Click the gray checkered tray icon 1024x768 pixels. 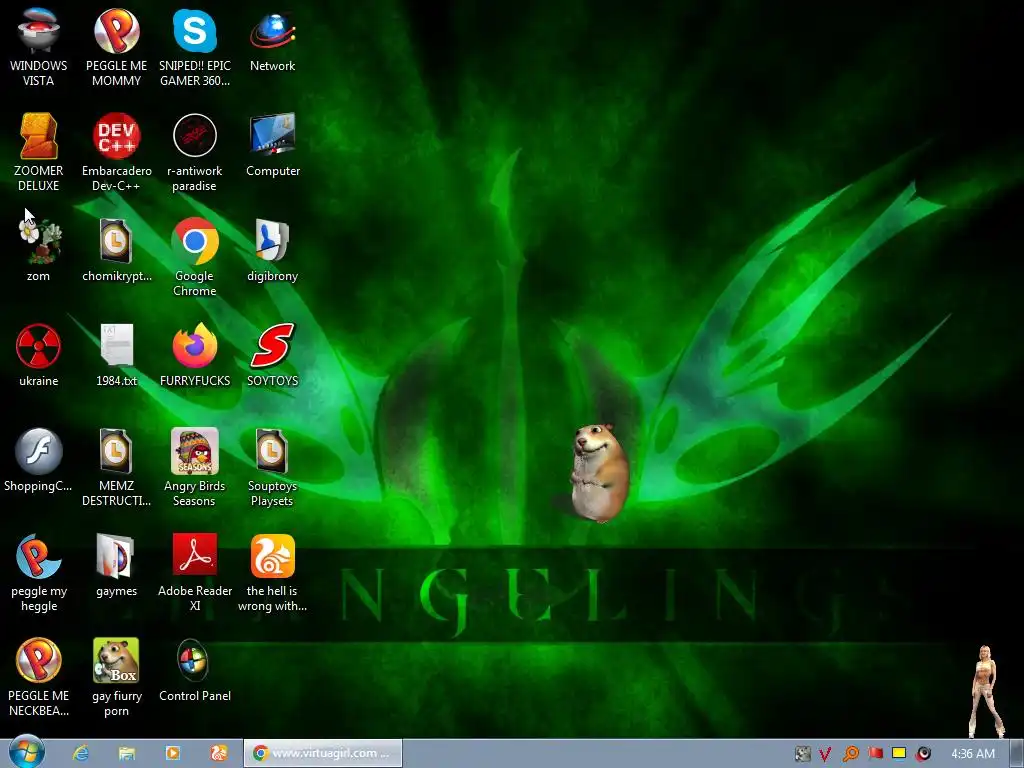[803, 754]
